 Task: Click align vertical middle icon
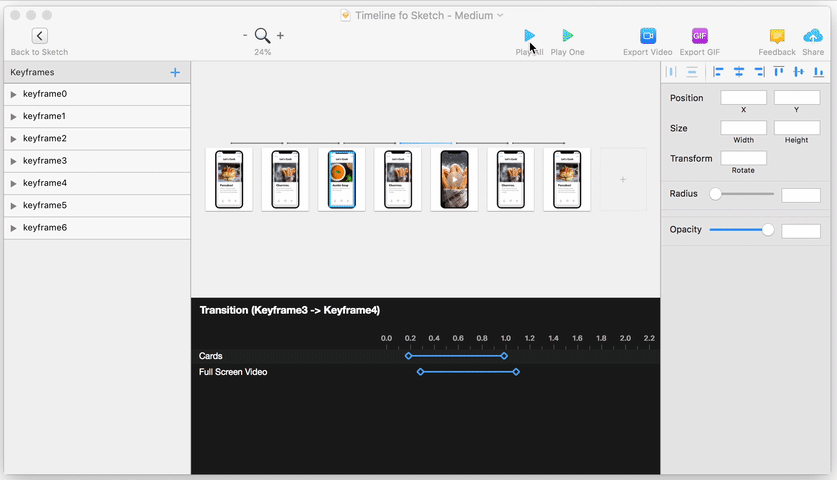click(x=799, y=72)
